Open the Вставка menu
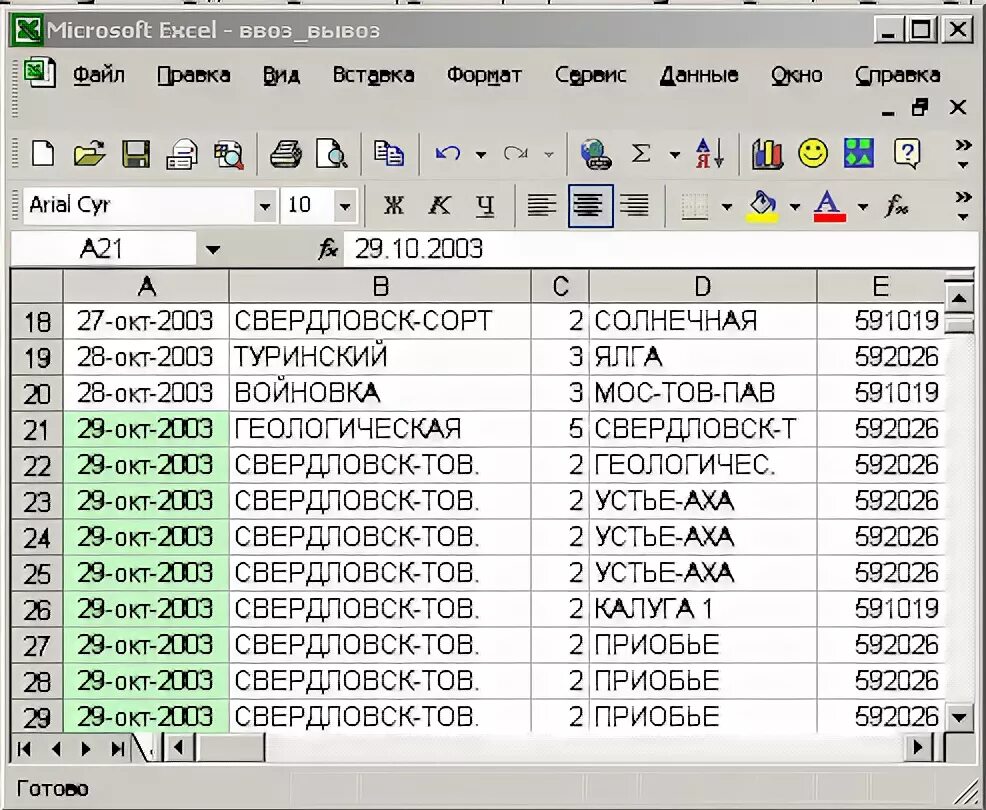The height and width of the screenshot is (810, 986). coord(374,75)
